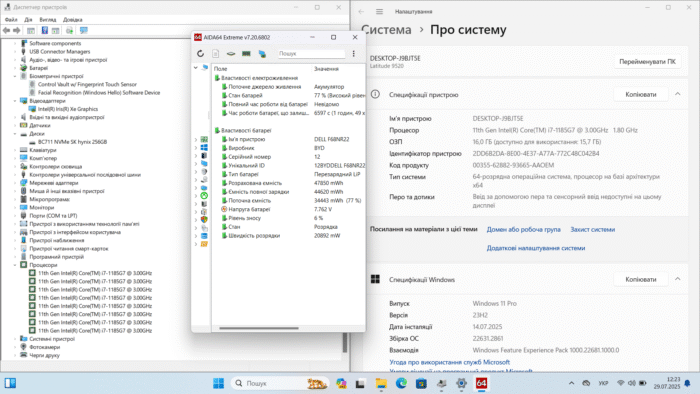
Task: Collapse the Процесори tree node
Action: 15,265
